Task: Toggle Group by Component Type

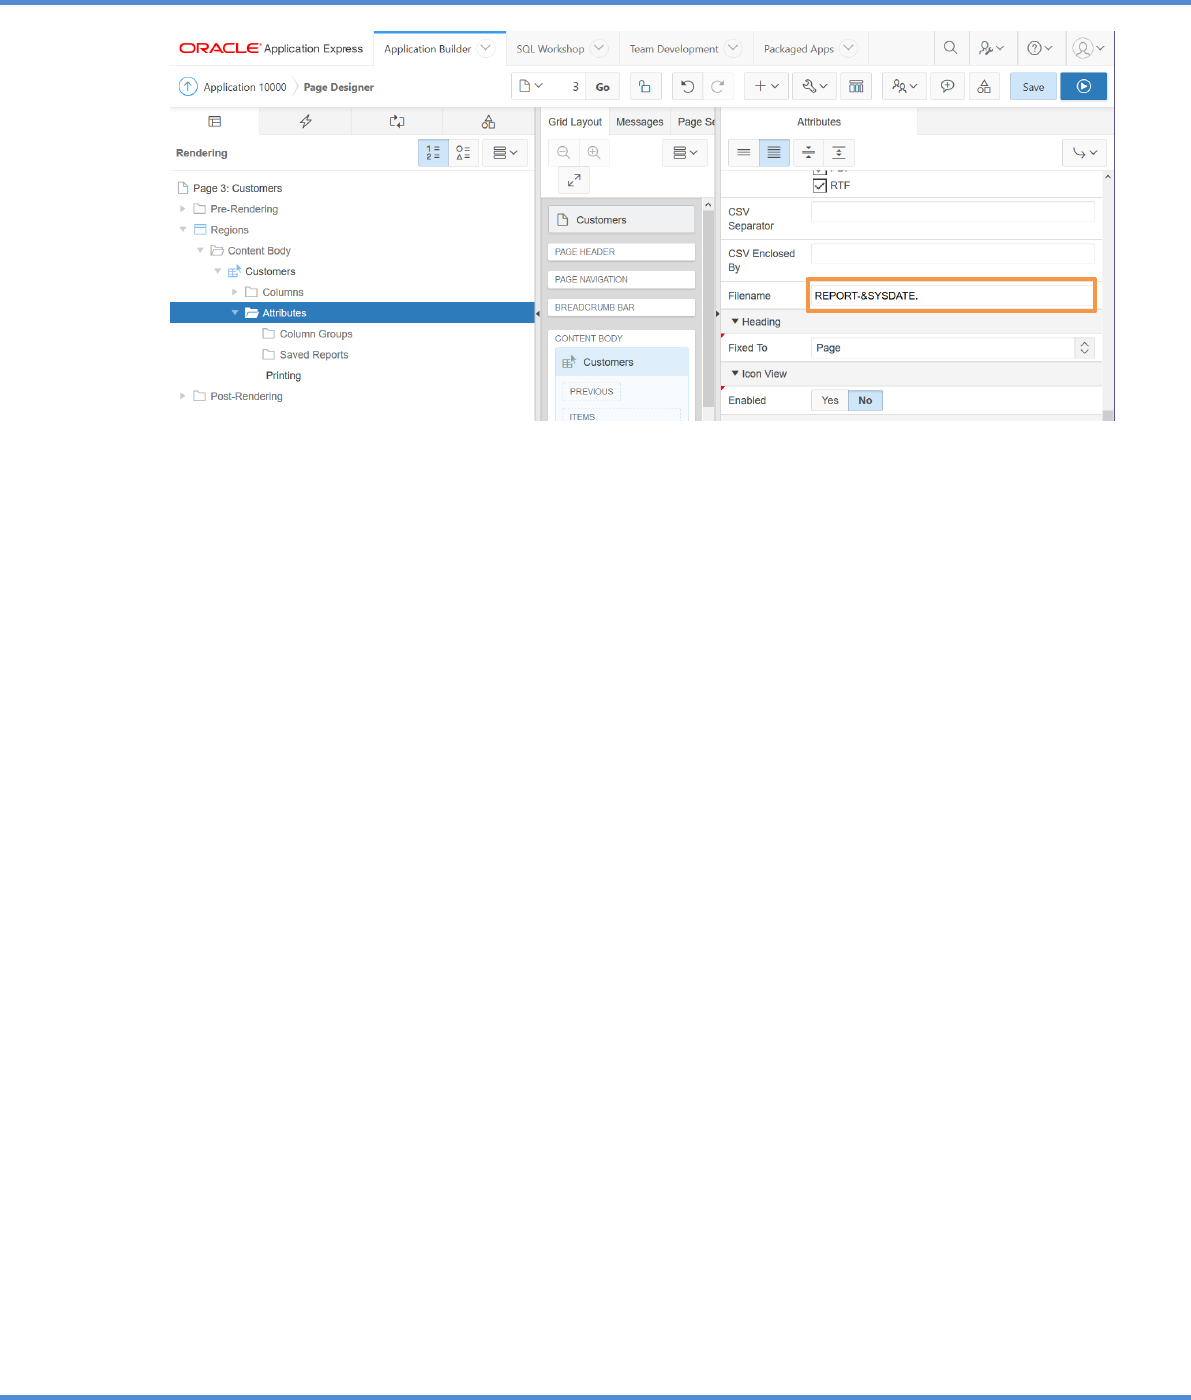Action: coord(463,153)
